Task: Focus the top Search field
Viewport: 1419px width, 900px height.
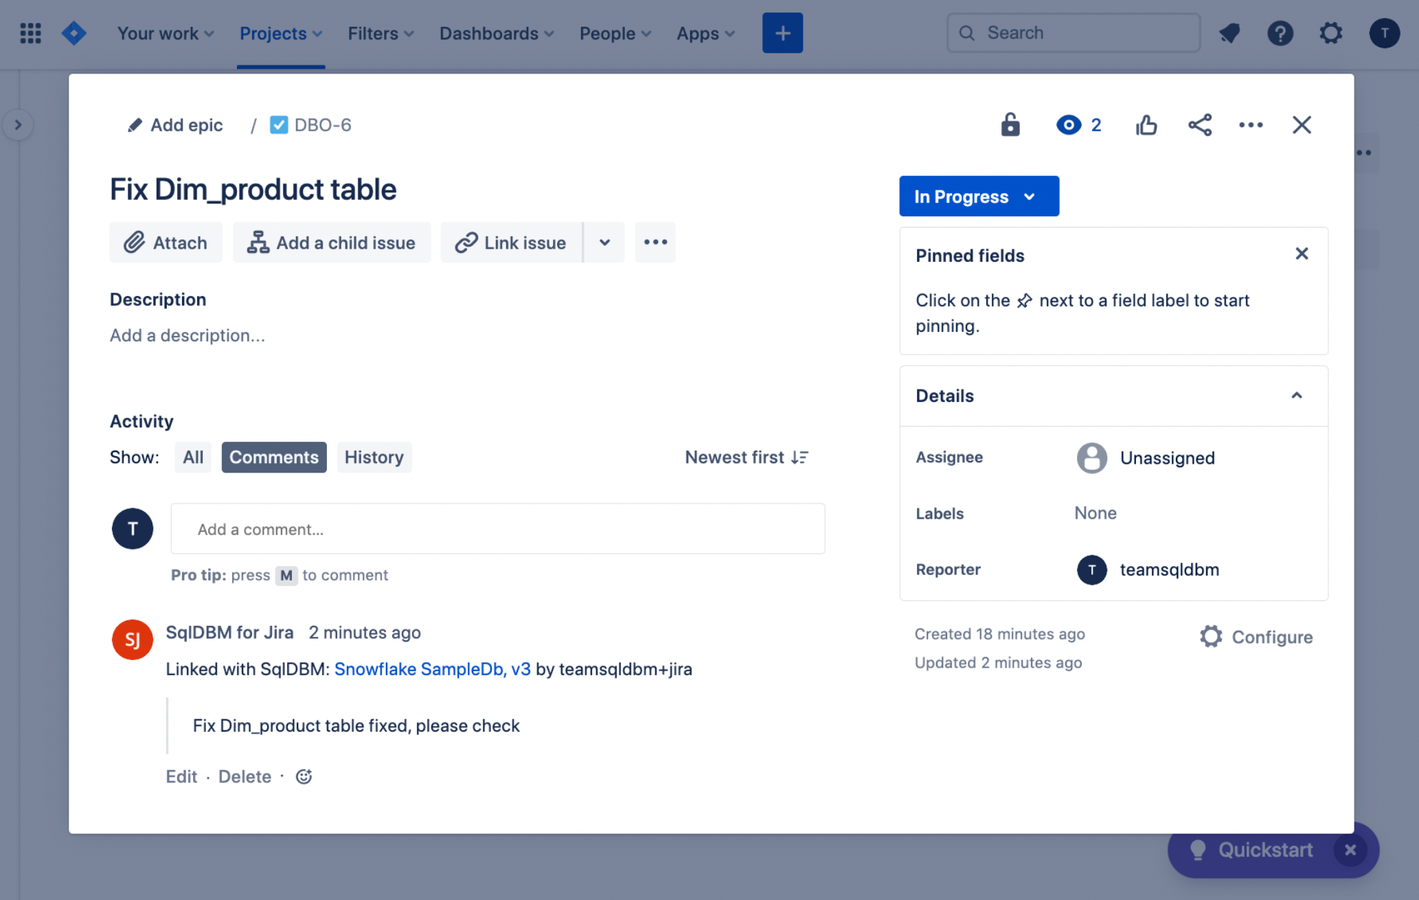Action: (1073, 33)
